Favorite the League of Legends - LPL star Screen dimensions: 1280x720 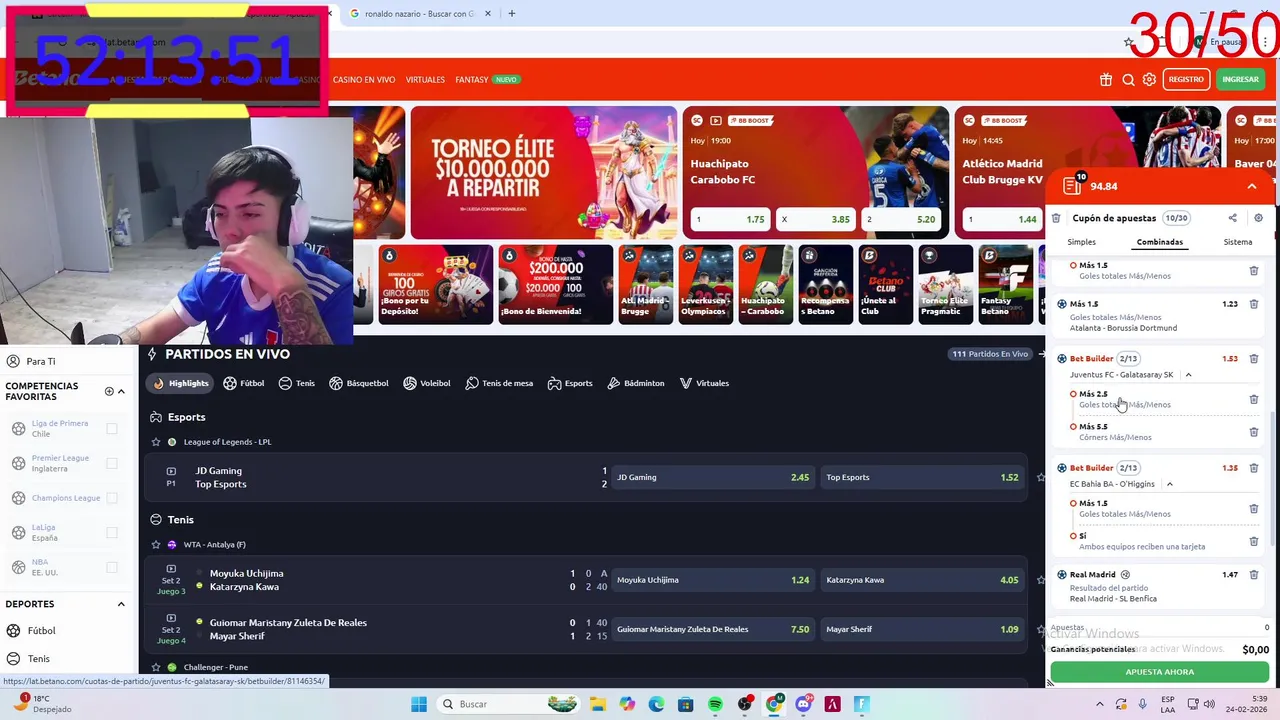point(156,442)
